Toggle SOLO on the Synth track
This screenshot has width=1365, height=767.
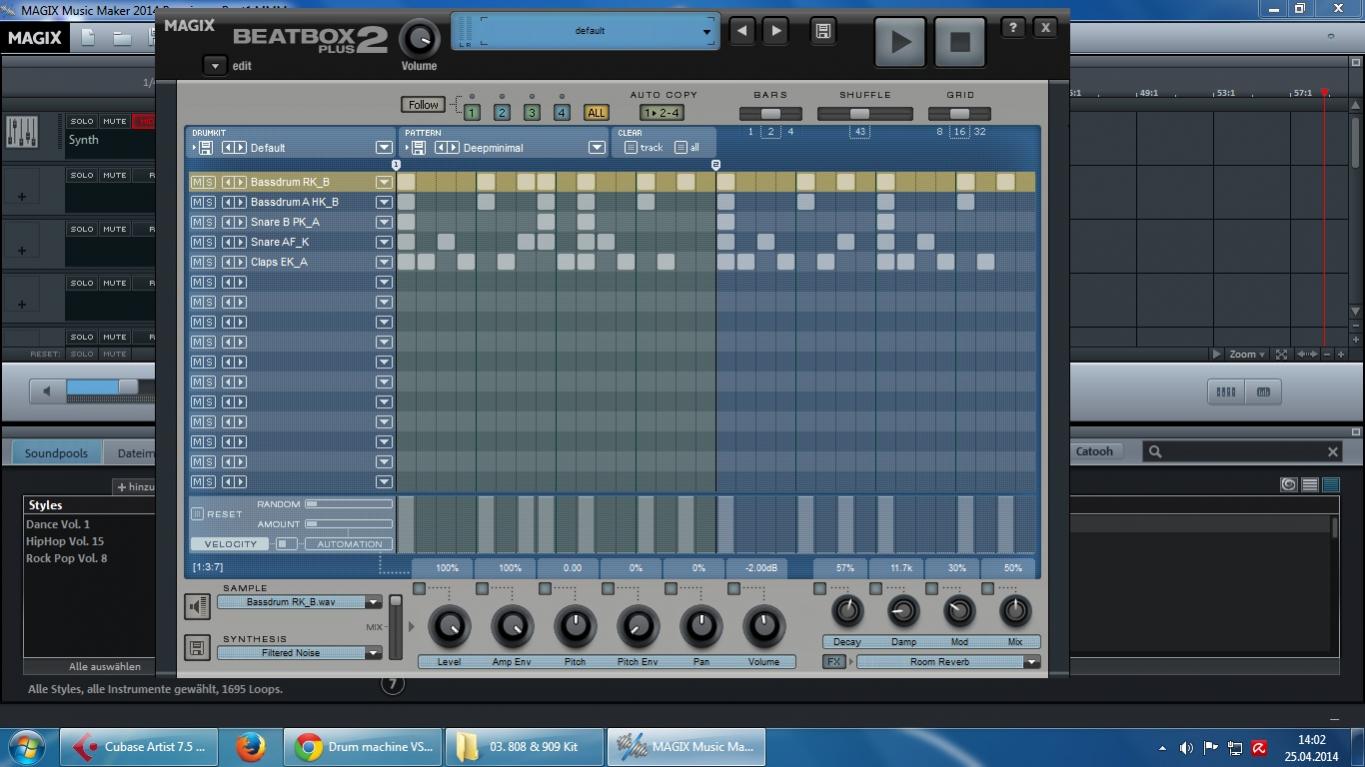pyautogui.click(x=82, y=121)
